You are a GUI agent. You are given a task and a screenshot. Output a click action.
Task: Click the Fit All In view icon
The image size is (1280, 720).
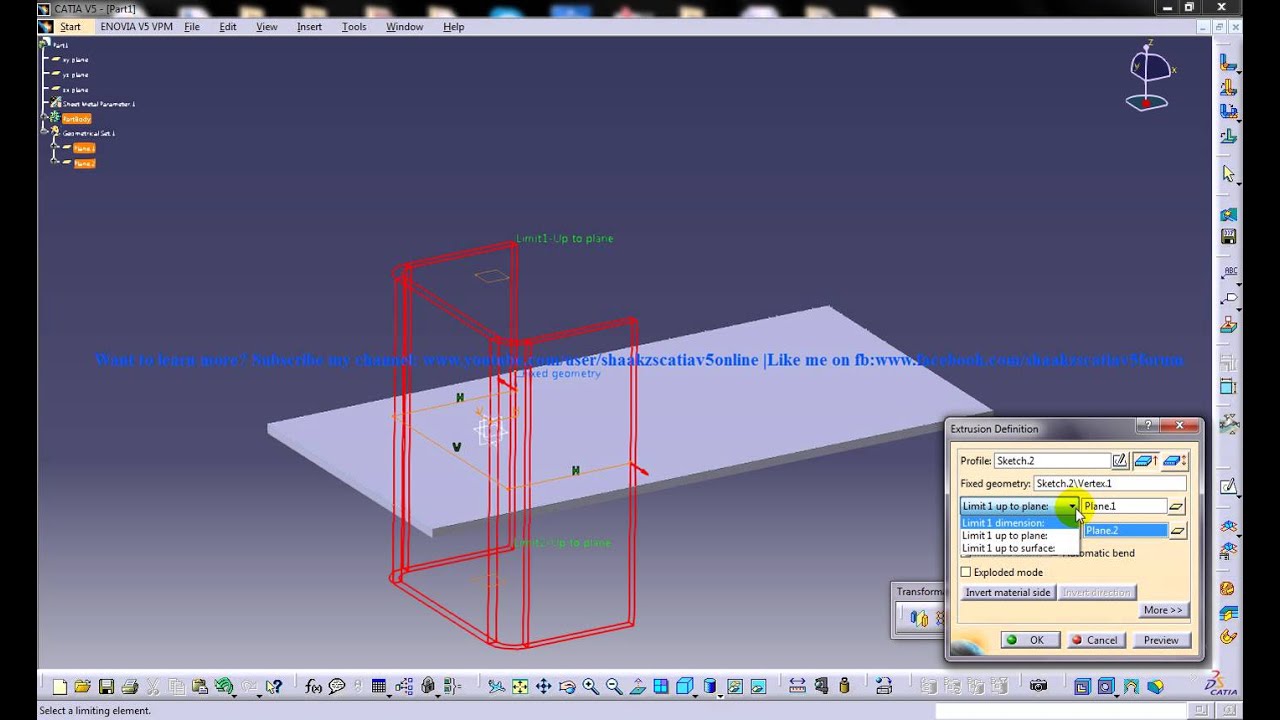[520, 686]
